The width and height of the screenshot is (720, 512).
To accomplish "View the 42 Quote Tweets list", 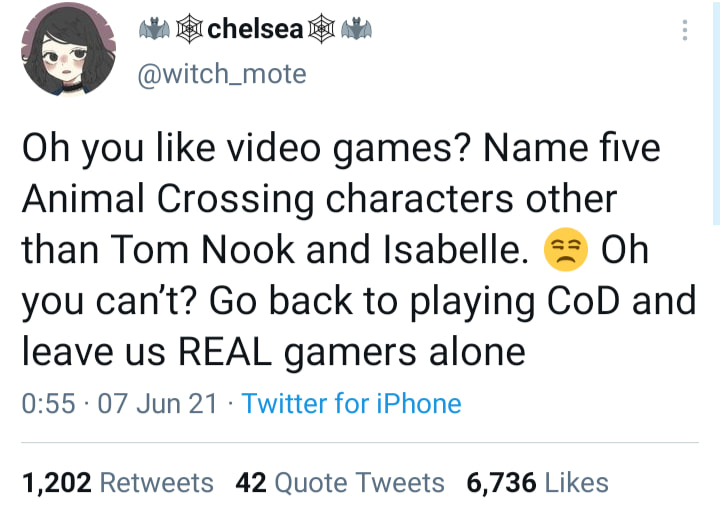I will pos(340,483).
